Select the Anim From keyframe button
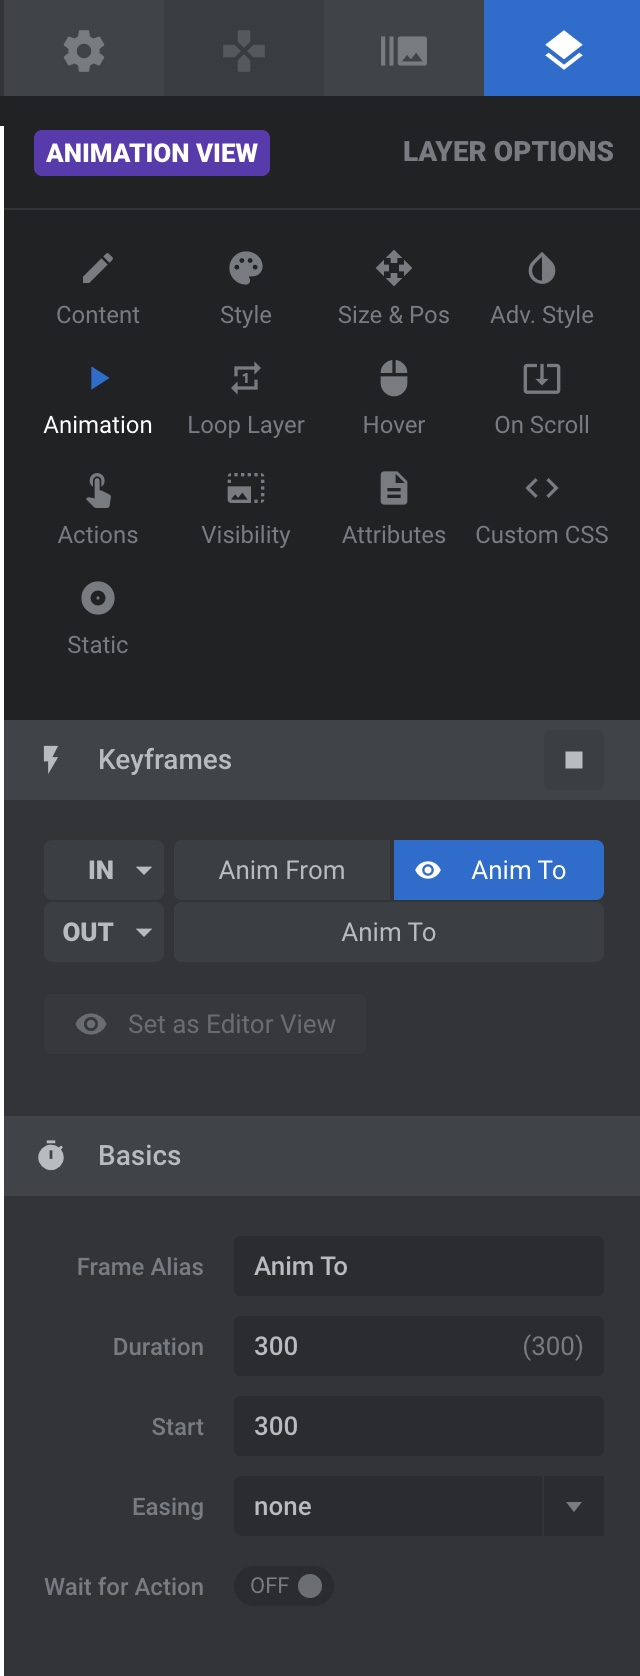The image size is (640, 1676). coord(282,870)
